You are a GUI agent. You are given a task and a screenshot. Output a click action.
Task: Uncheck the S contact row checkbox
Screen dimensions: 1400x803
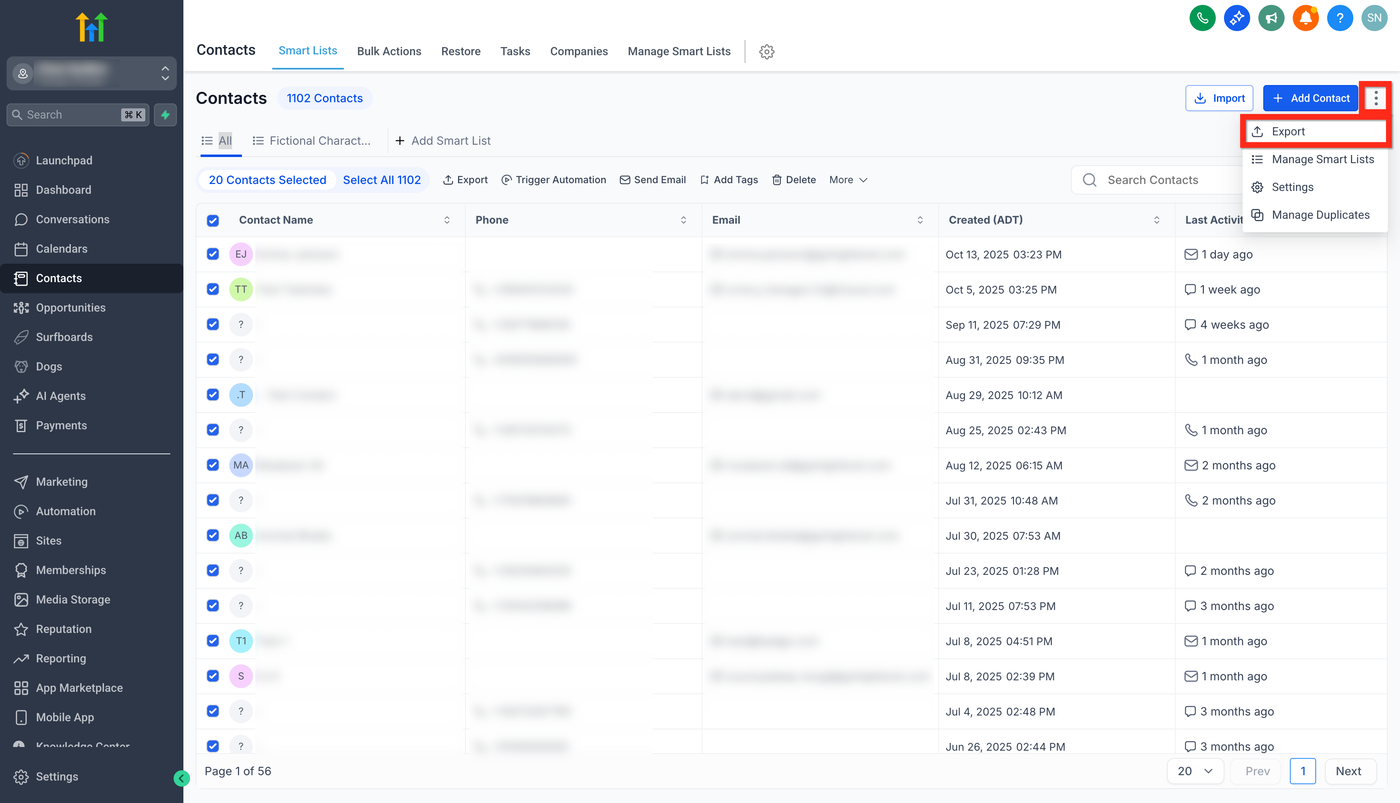click(x=213, y=676)
